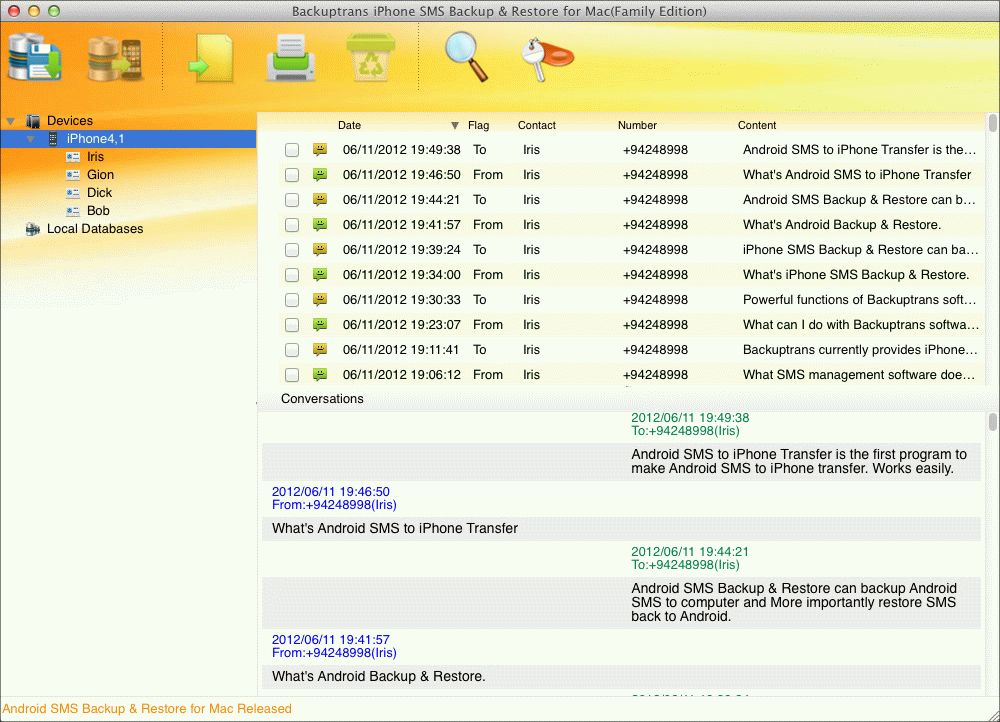The width and height of the screenshot is (1000, 722).
Task: Click the blue From:+94248998(Iris) link
Action: pos(334,505)
